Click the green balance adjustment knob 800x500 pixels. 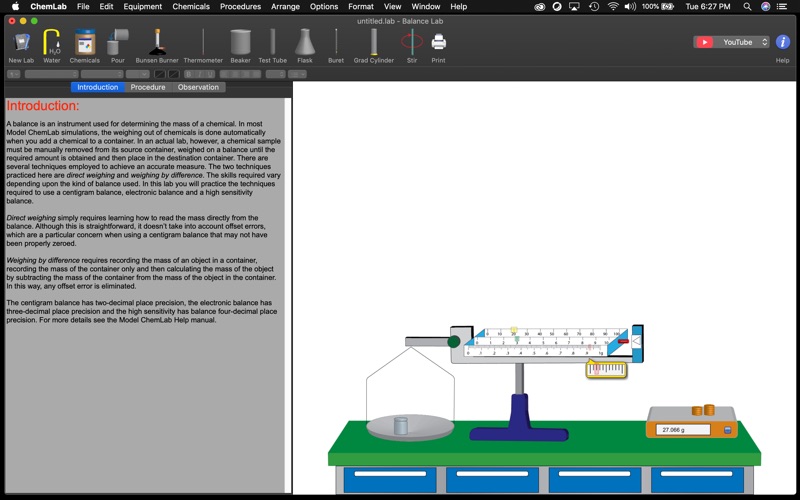point(454,342)
